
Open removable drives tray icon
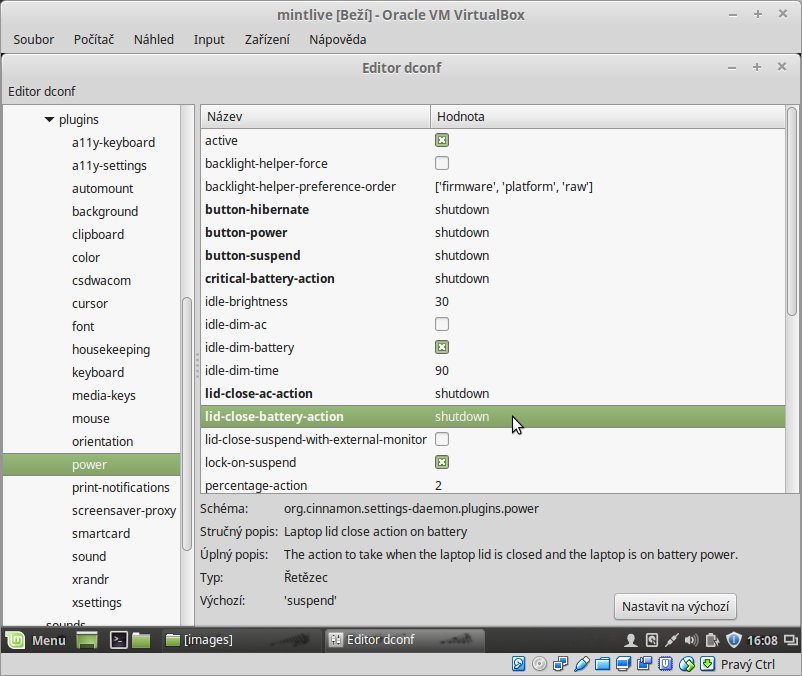pyautogui.click(x=652, y=640)
